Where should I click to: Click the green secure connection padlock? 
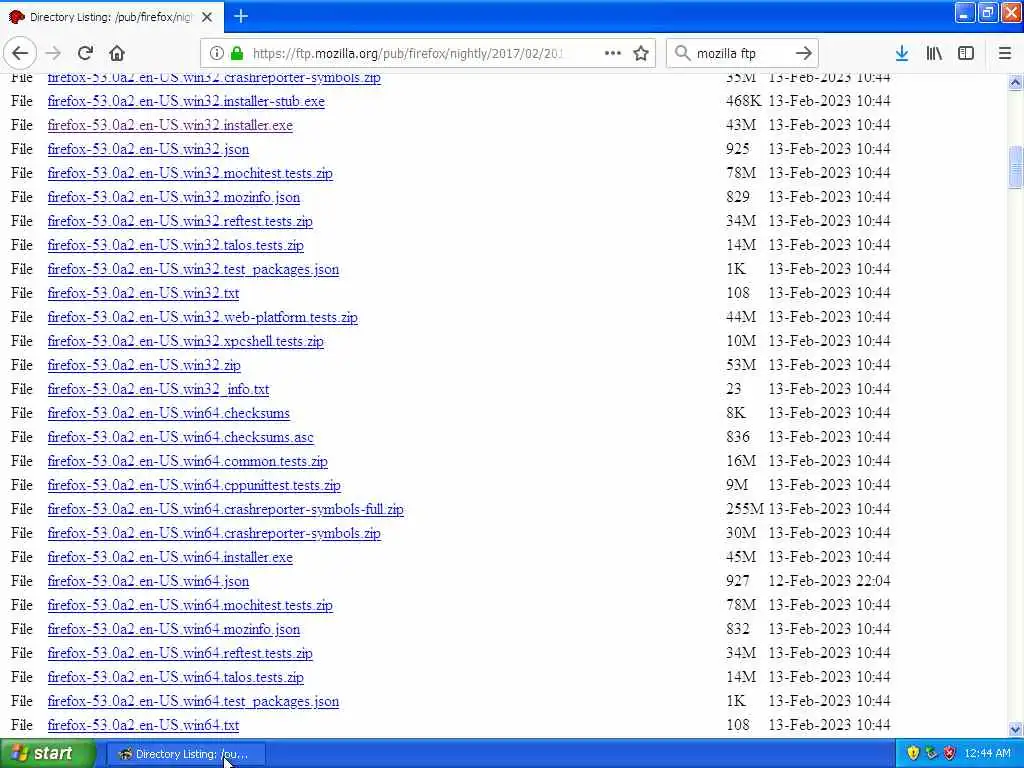click(x=237, y=53)
